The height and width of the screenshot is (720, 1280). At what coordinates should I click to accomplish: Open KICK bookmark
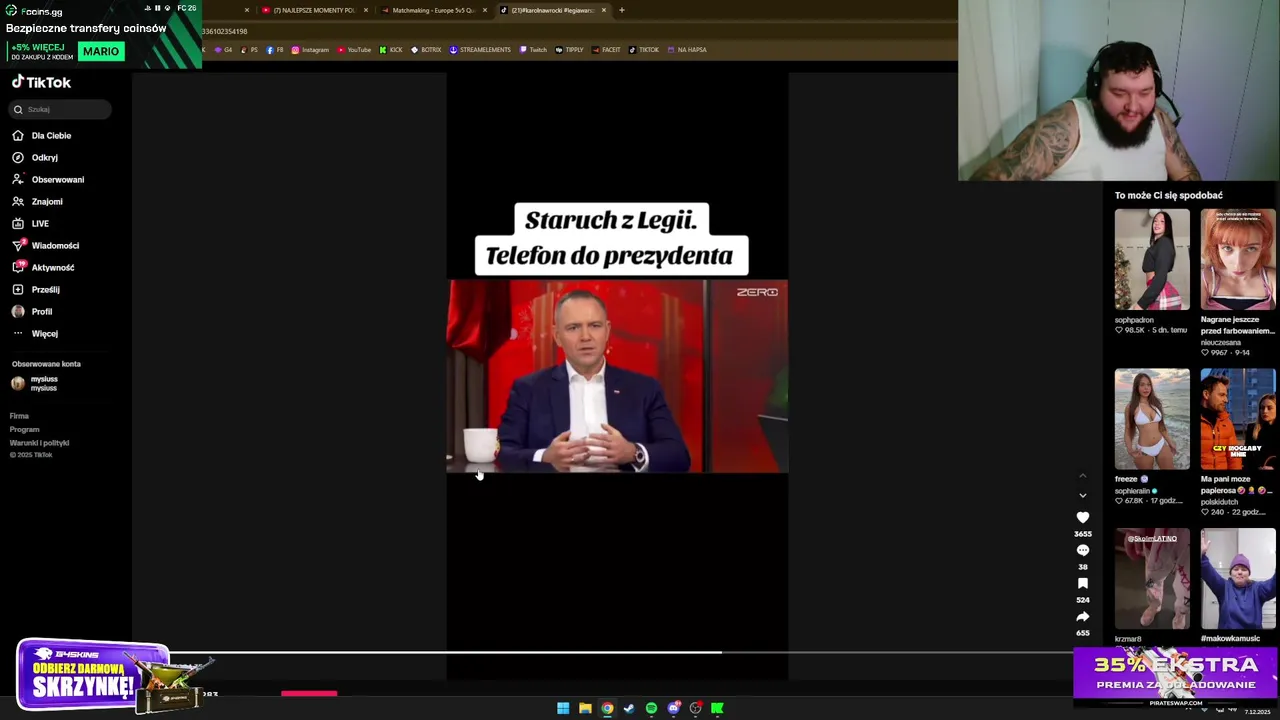(391, 49)
